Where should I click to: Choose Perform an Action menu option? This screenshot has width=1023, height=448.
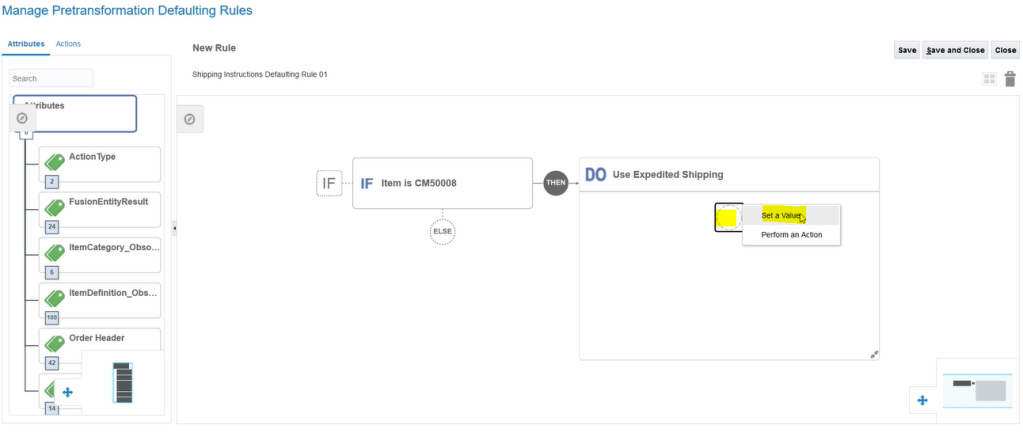point(791,234)
